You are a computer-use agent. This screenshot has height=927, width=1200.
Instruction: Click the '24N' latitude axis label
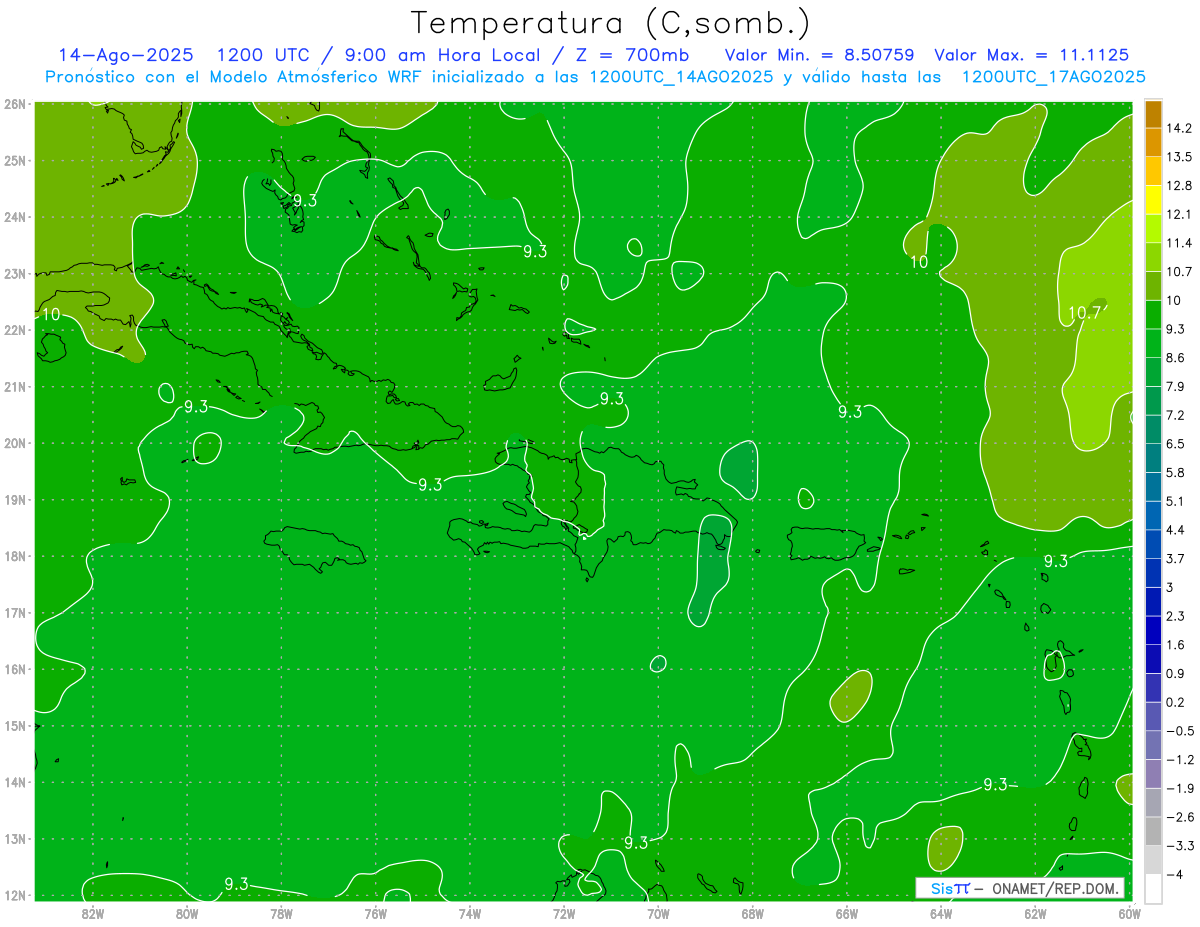click(15, 217)
